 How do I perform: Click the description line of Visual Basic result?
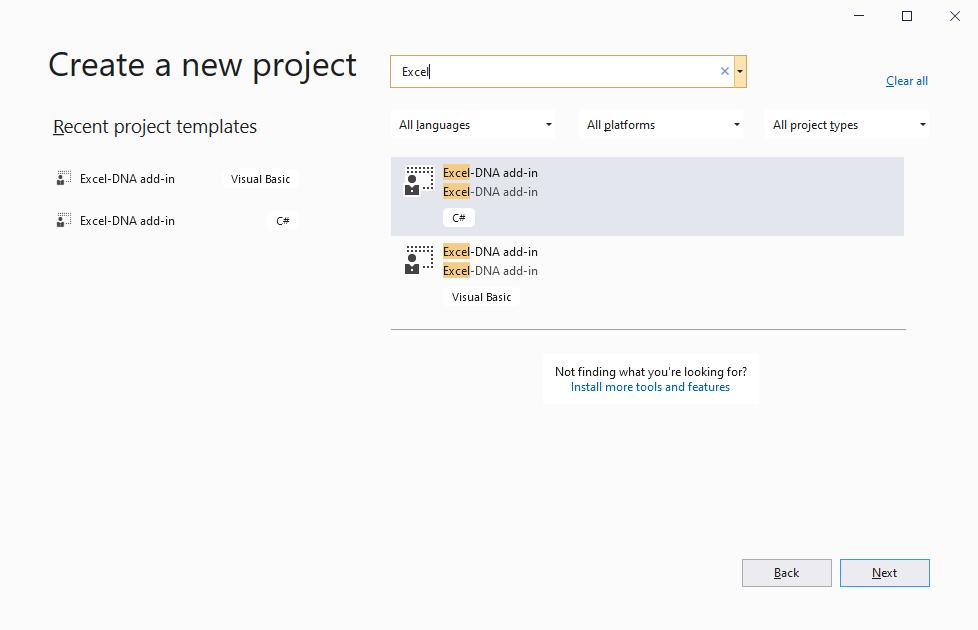pos(490,271)
